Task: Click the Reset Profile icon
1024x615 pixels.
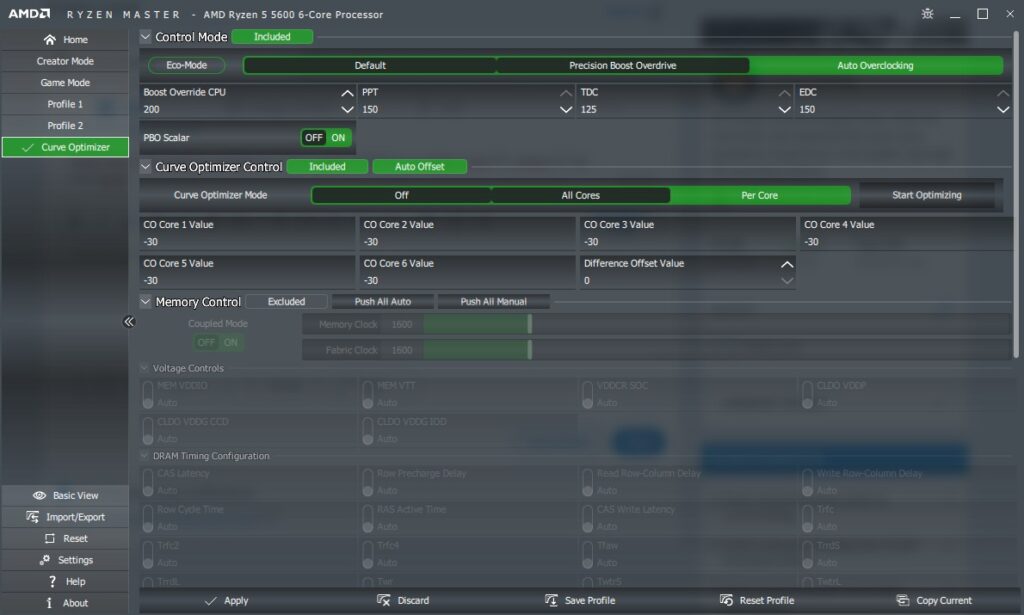Action: point(726,601)
